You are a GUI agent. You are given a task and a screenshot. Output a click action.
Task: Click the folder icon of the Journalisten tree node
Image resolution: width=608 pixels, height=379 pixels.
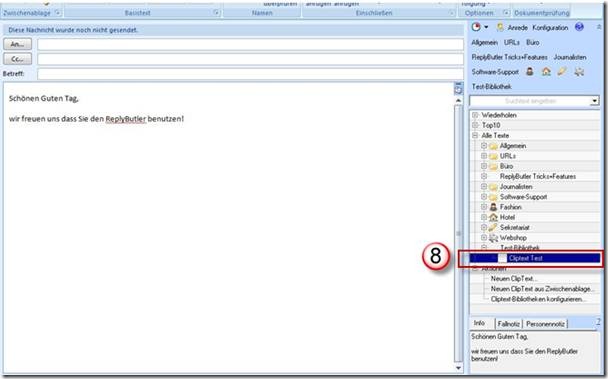coord(493,187)
